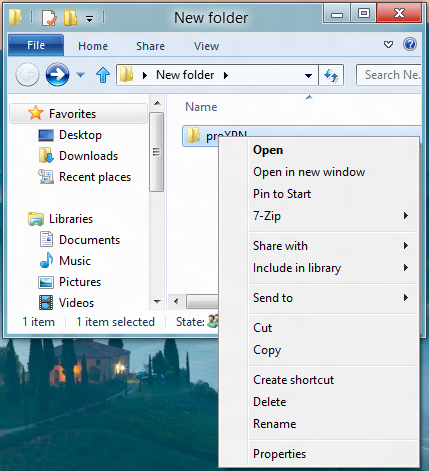Click the Downloads folder icon

click(x=46, y=155)
